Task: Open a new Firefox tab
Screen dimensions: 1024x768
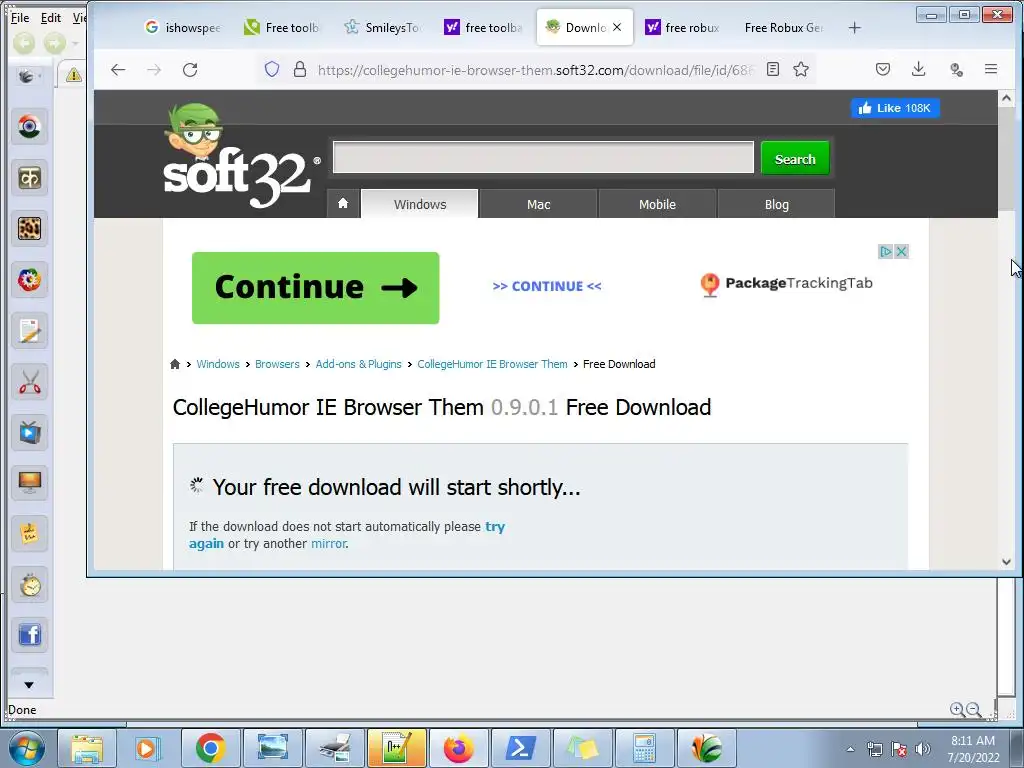Action: pos(854,27)
